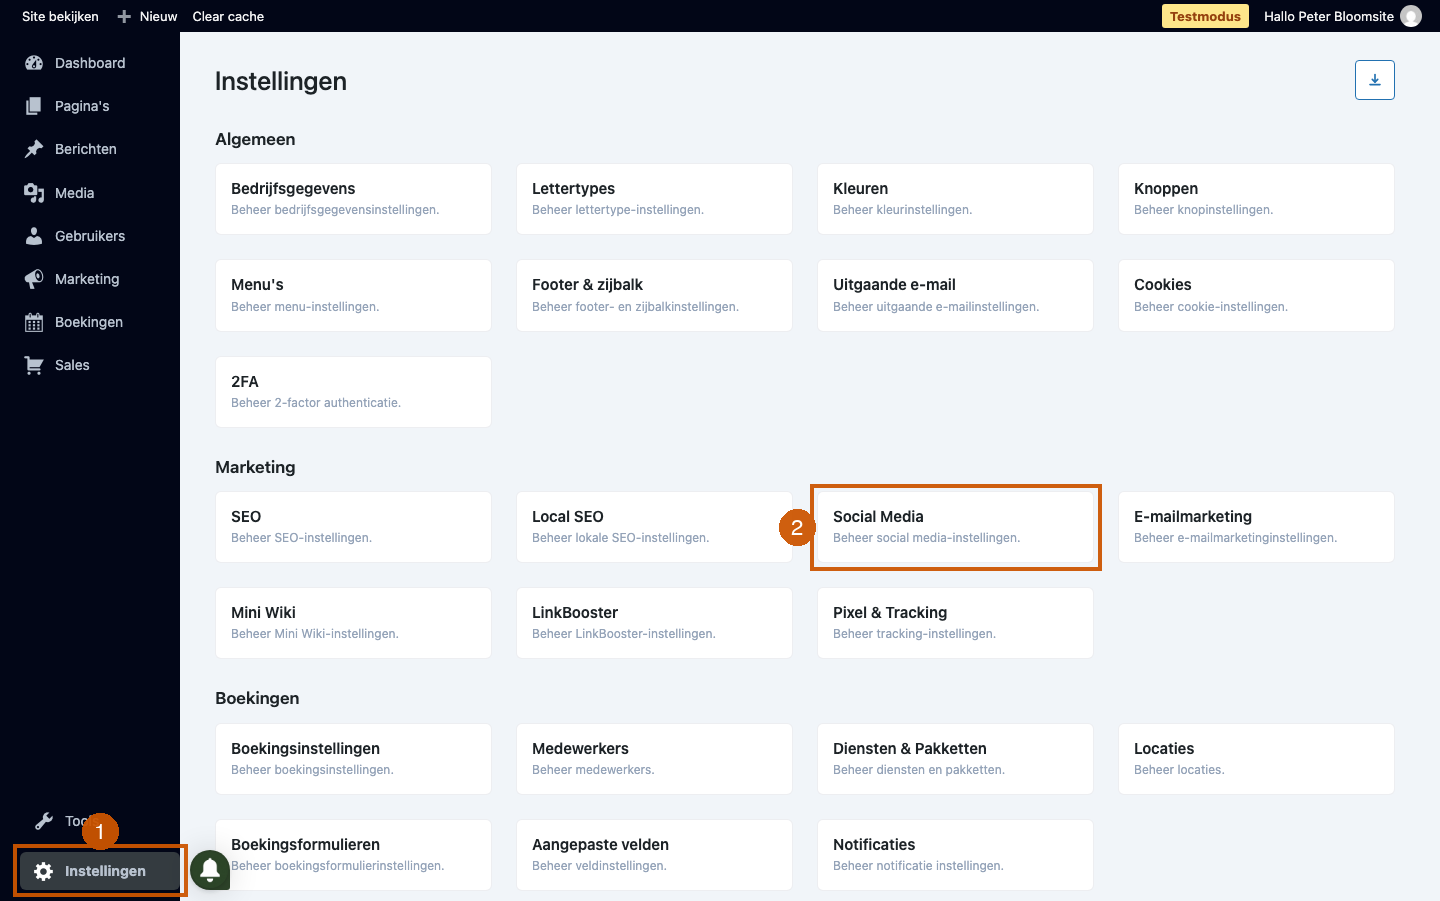Open Lettertypes settings card
Image resolution: width=1440 pixels, height=901 pixels.
(x=654, y=199)
